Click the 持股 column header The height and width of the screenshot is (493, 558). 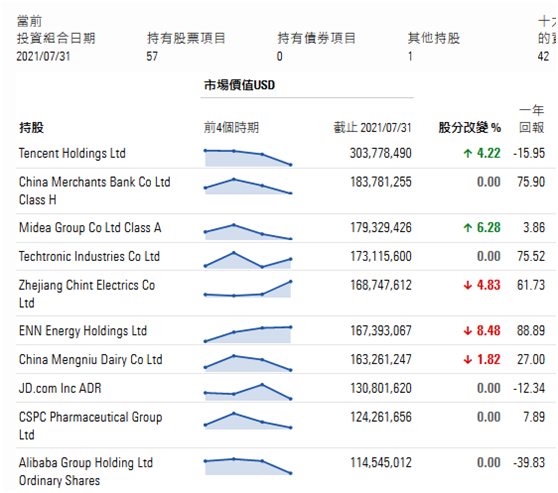click(x=31, y=127)
